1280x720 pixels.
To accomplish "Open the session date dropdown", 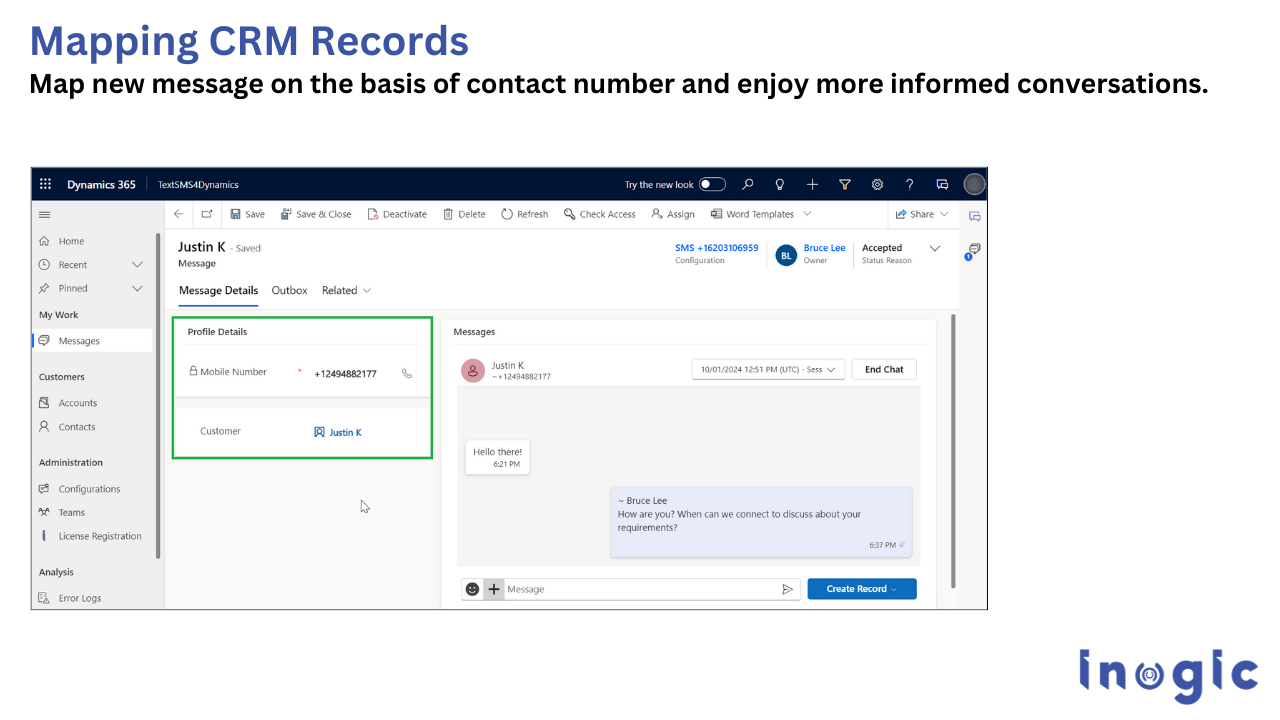I will [769, 369].
